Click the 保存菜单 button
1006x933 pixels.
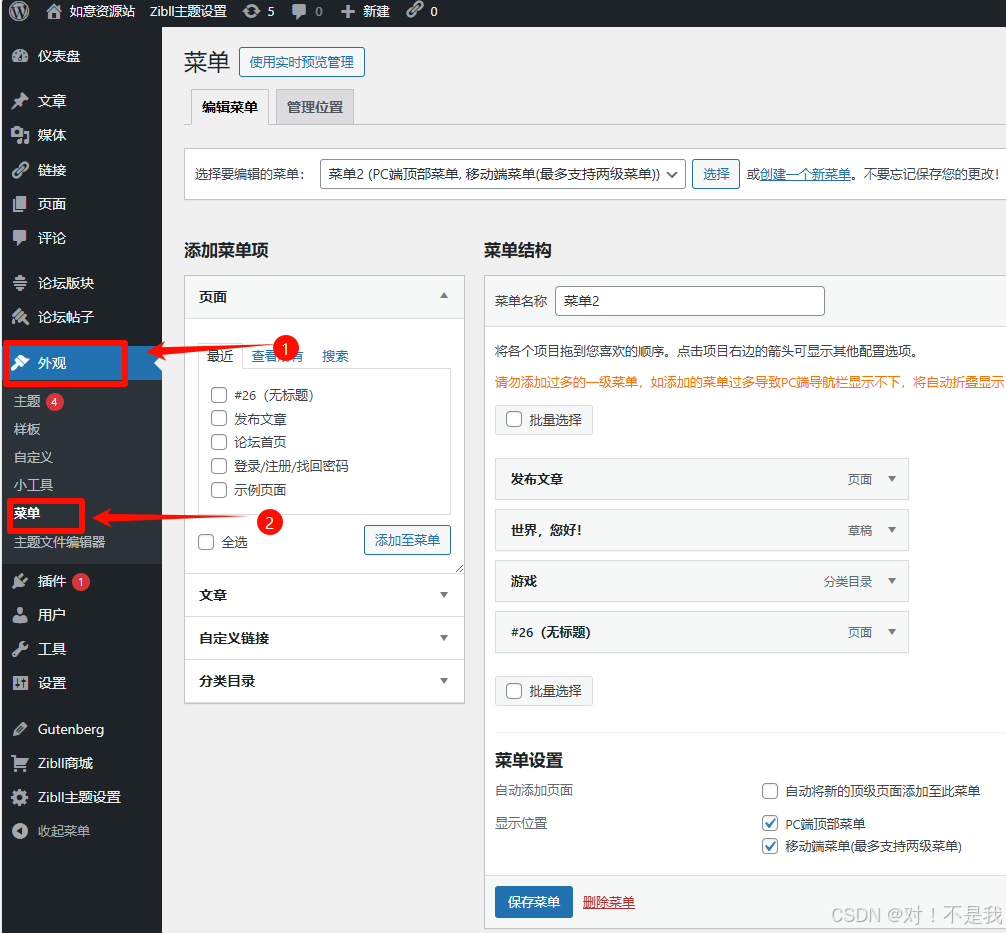(x=534, y=902)
